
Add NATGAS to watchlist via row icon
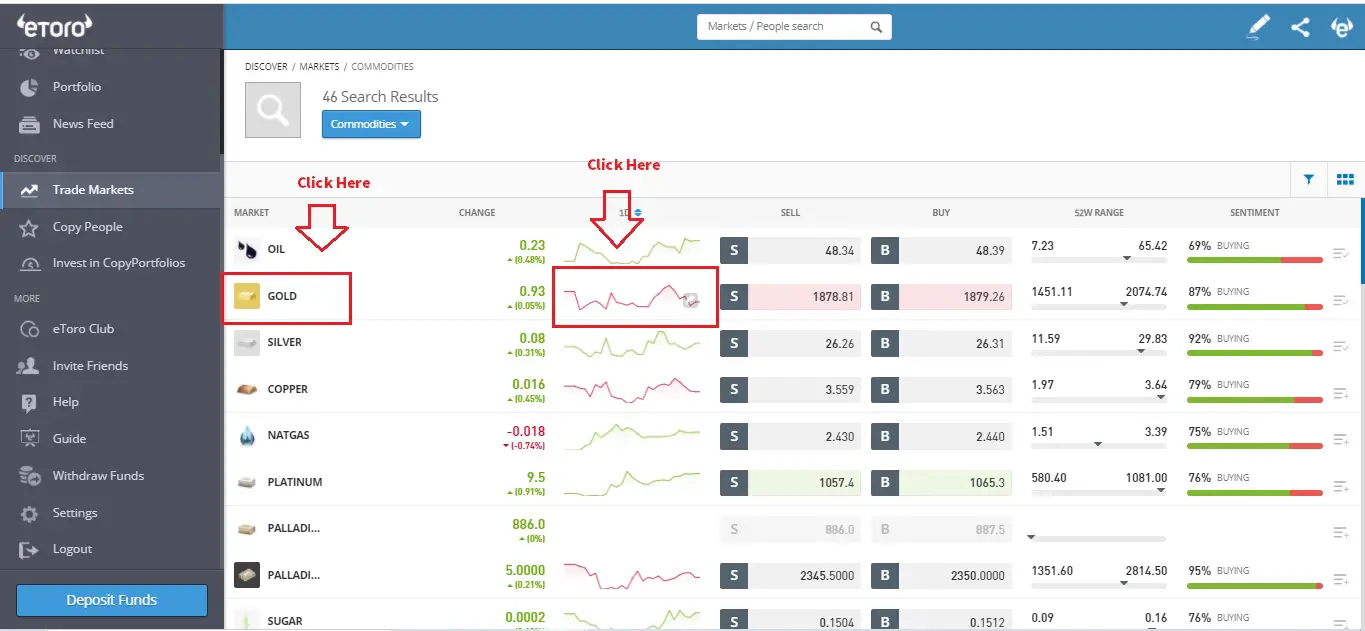point(1342,440)
